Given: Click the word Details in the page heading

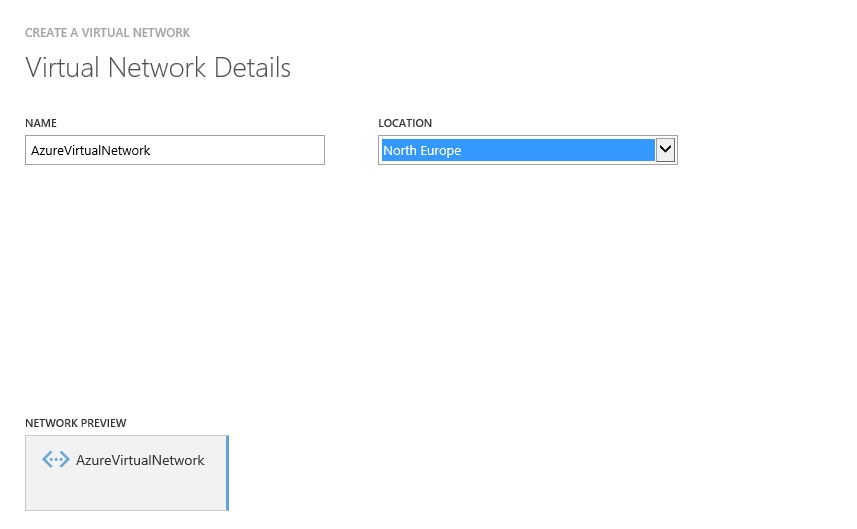Looking at the screenshot, I should point(253,68).
